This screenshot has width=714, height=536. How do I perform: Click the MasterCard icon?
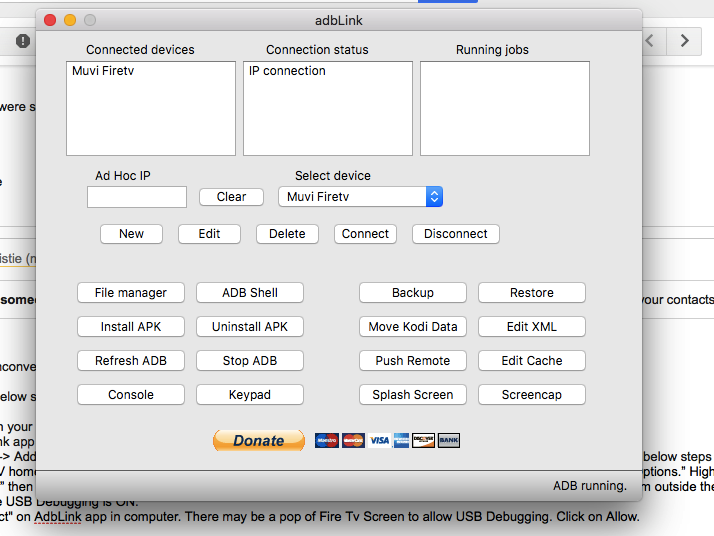[x=353, y=440]
